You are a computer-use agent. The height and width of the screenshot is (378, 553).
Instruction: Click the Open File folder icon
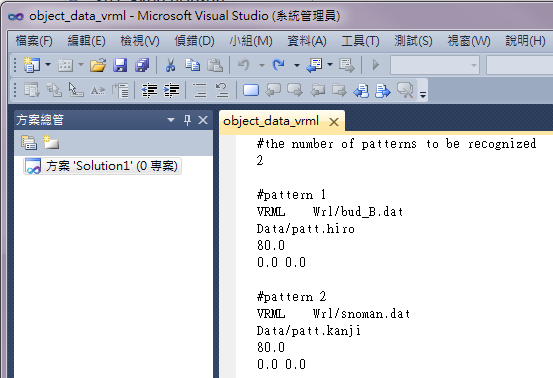(98, 65)
